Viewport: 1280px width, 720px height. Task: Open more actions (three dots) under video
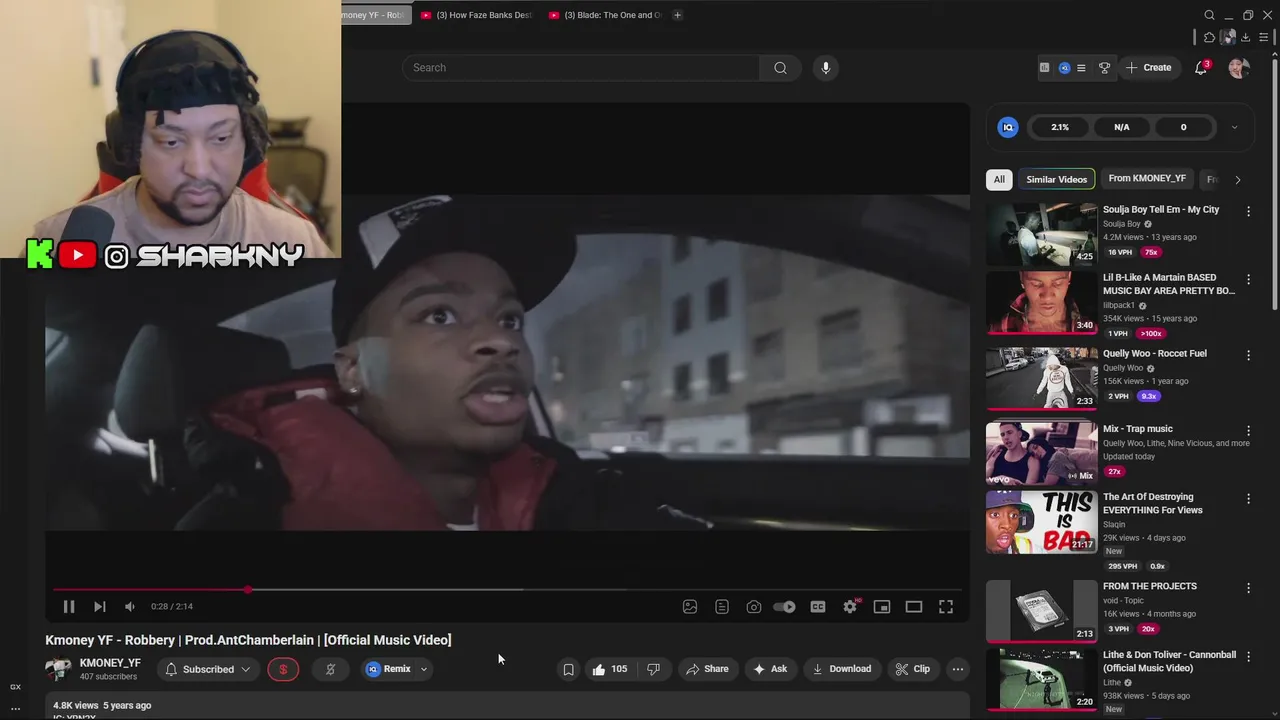click(958, 669)
